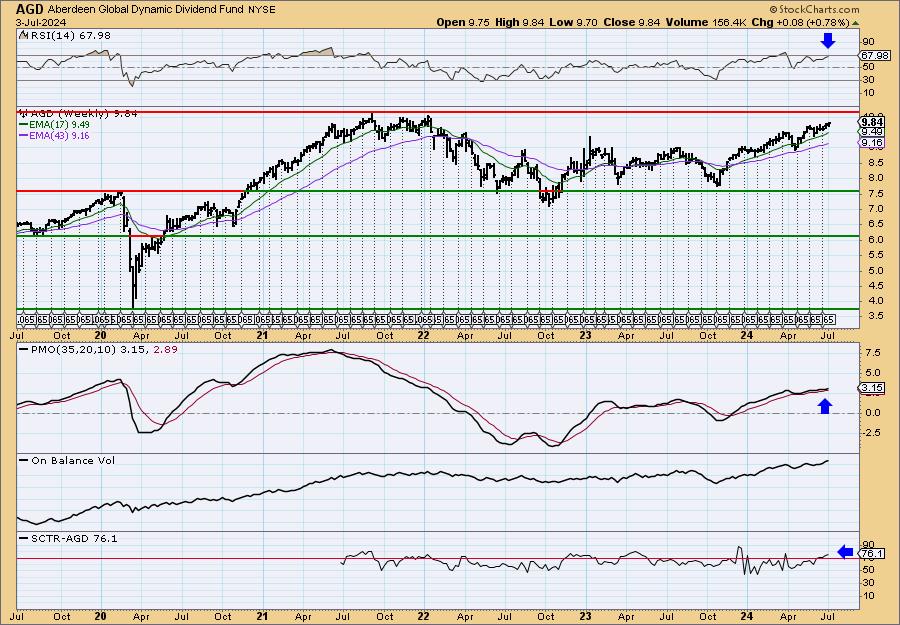Click the -2.5 PMO axis label
900x625 pixels.
(x=870, y=433)
